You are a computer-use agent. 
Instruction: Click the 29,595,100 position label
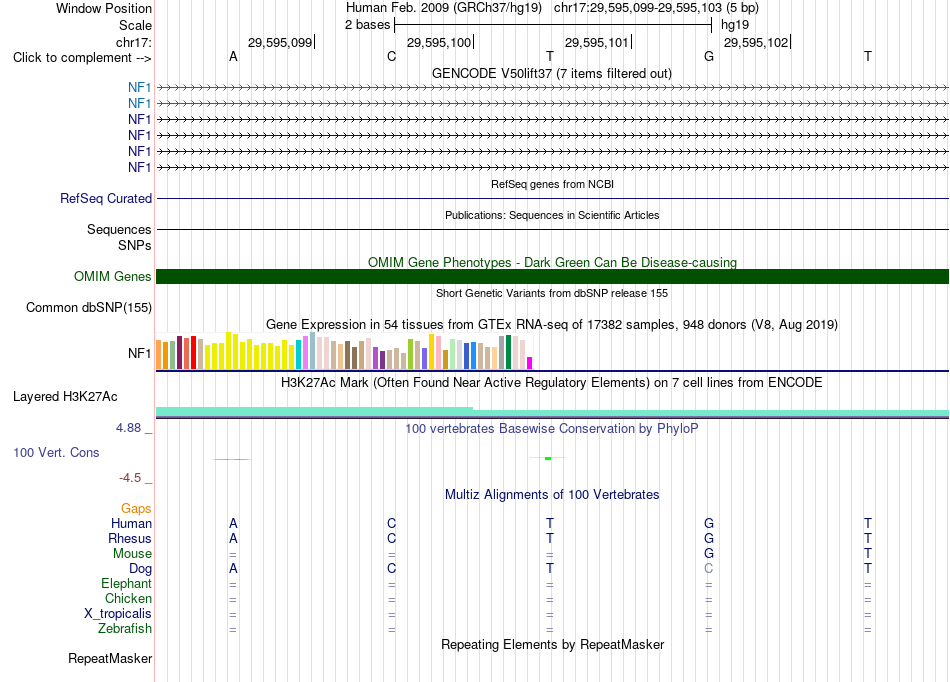coord(439,42)
